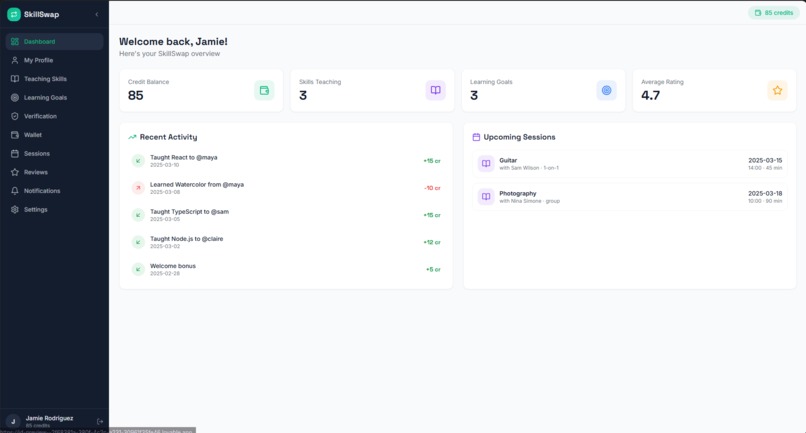Go to My Profile
Image resolution: width=806 pixels, height=433 pixels.
[54, 60]
